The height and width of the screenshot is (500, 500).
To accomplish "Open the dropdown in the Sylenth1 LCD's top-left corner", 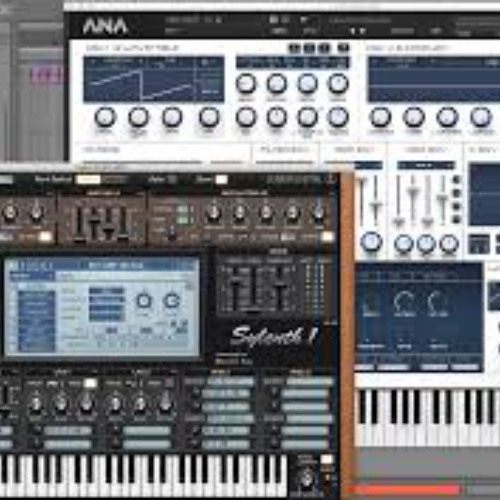I will coord(32,276).
